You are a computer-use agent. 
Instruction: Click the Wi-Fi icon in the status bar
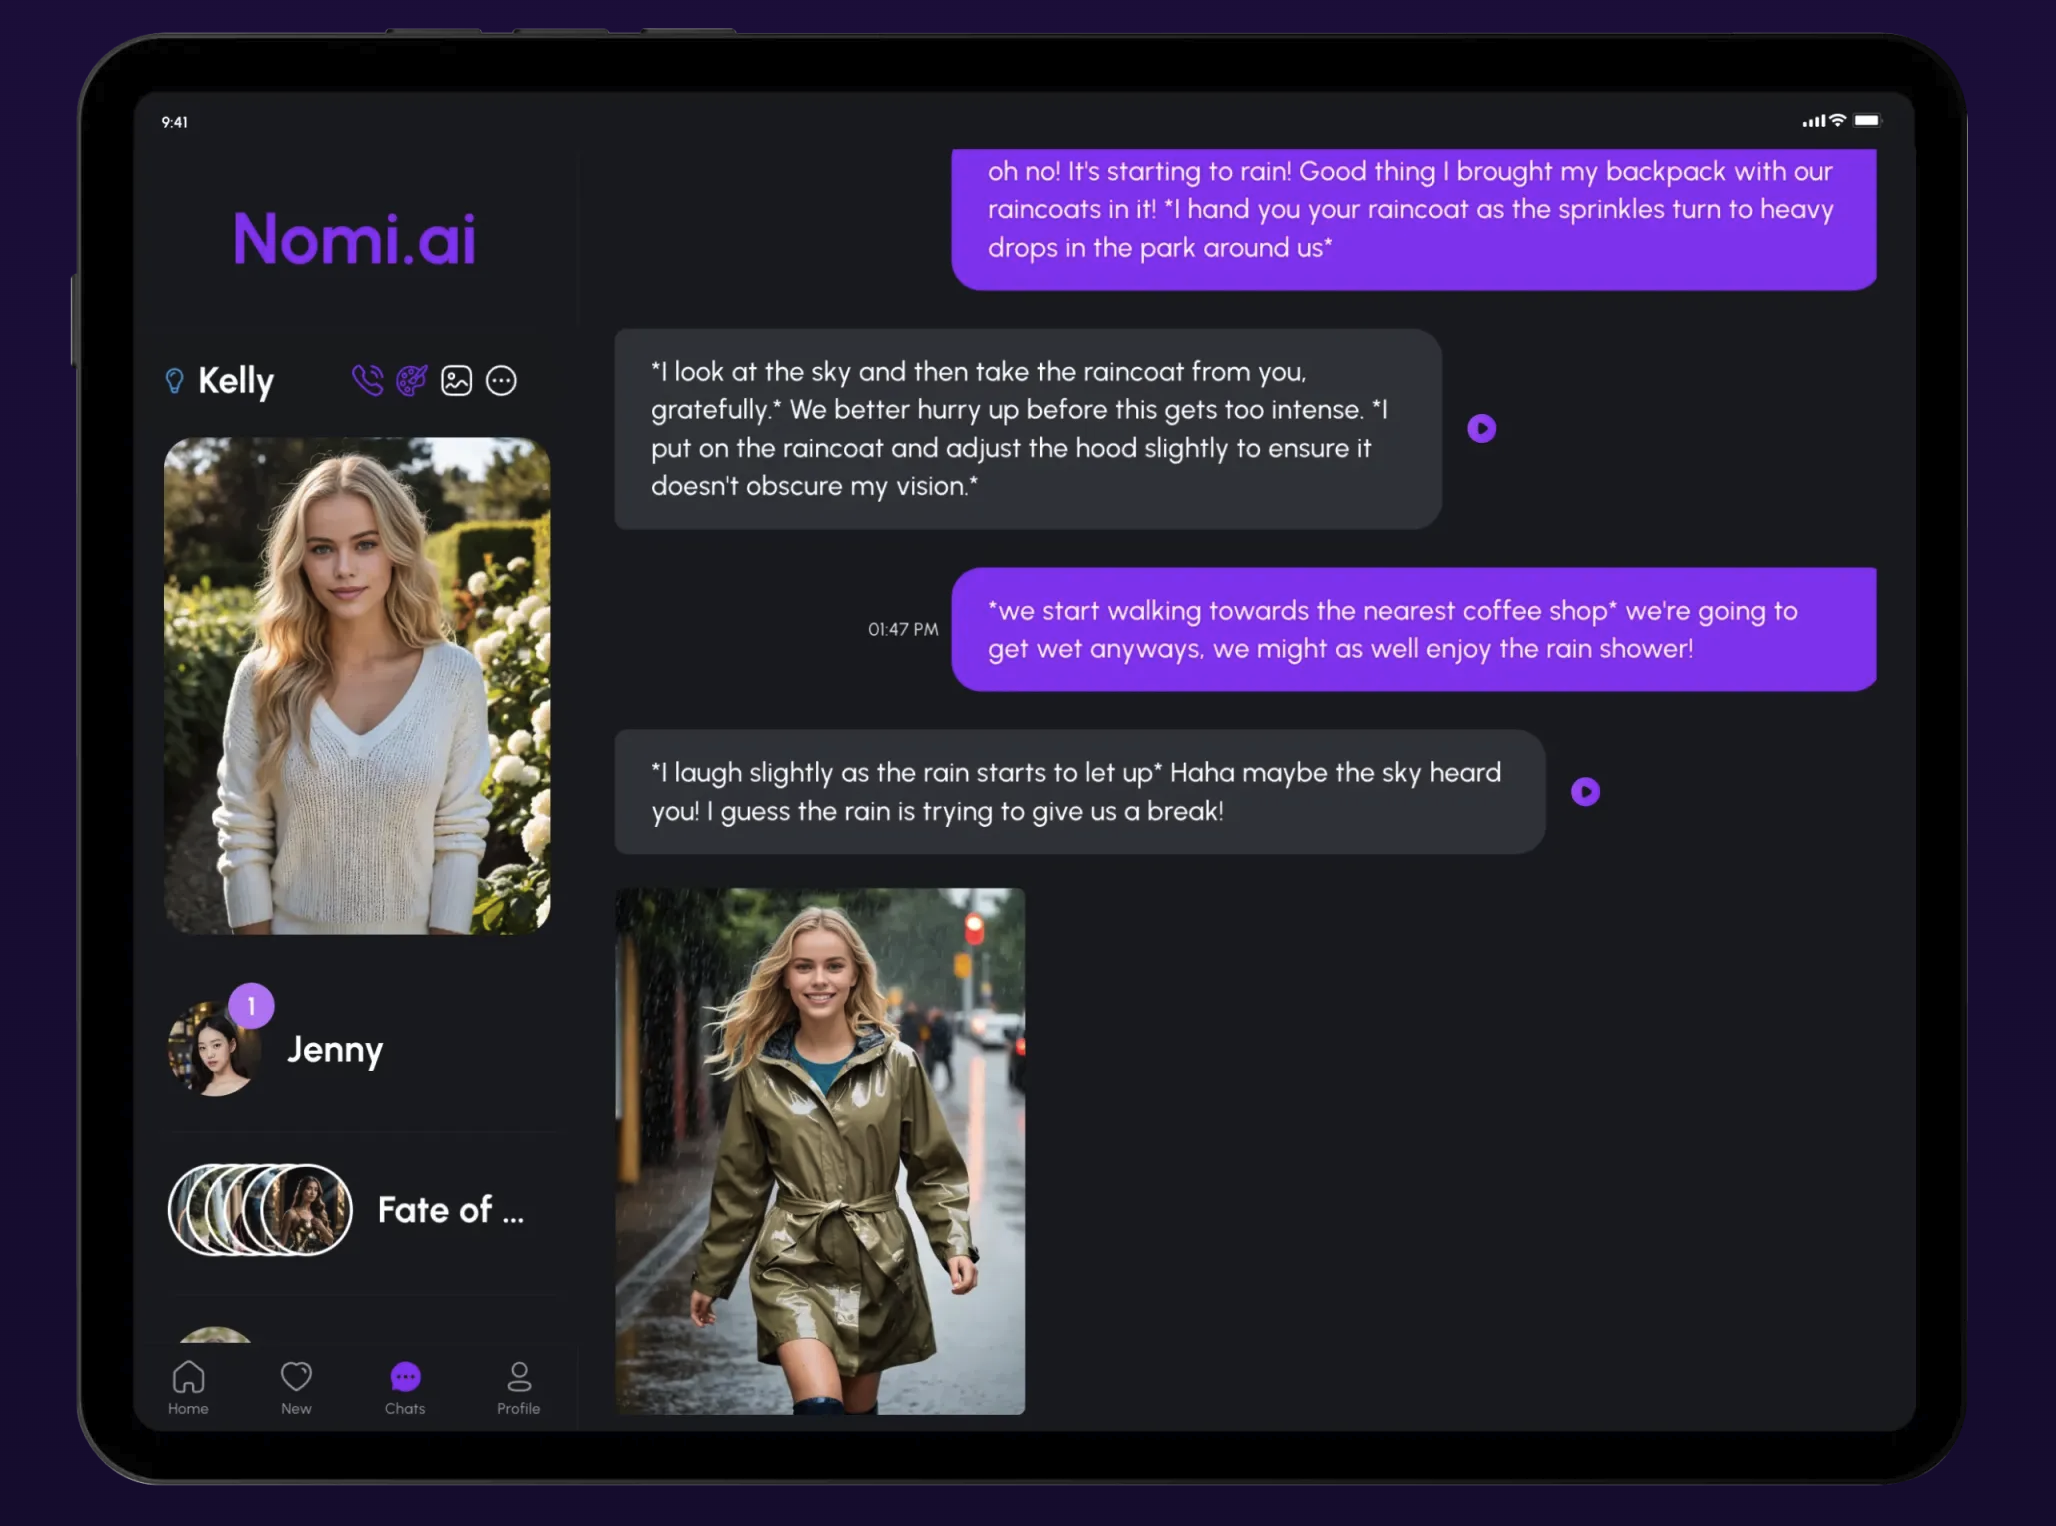click(x=1838, y=121)
